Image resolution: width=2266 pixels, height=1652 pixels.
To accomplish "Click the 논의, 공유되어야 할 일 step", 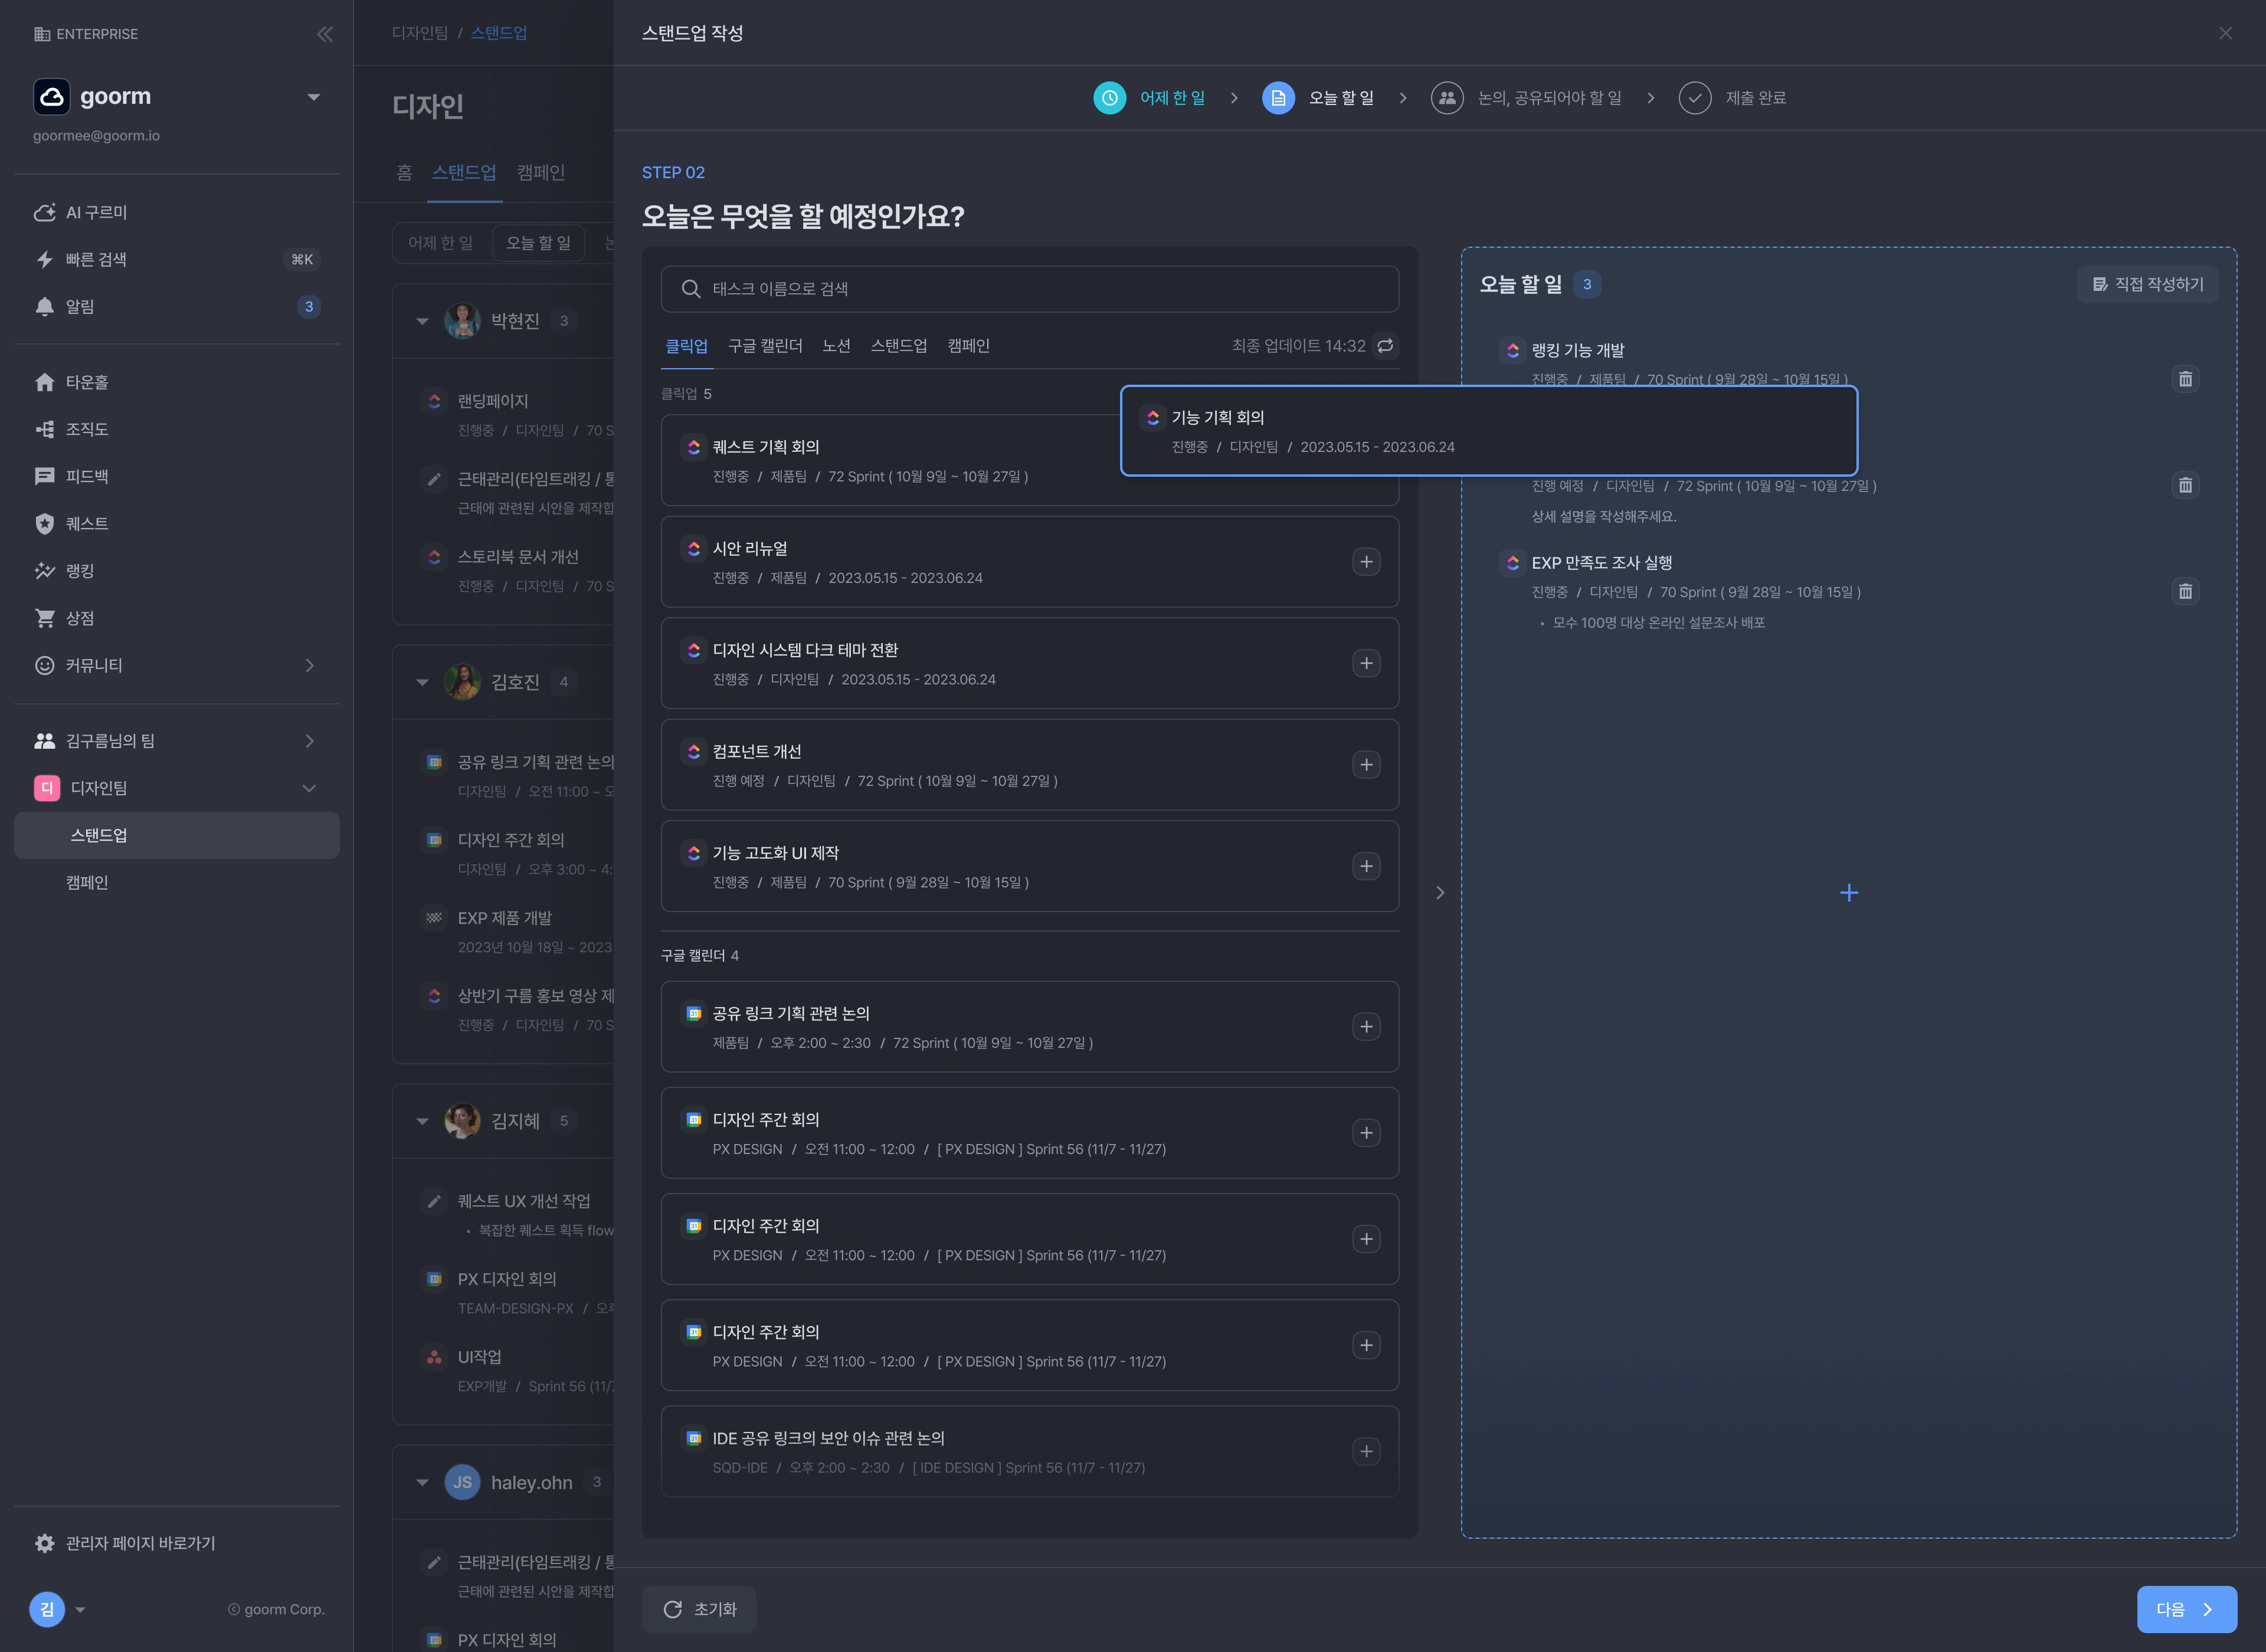I will (1526, 98).
